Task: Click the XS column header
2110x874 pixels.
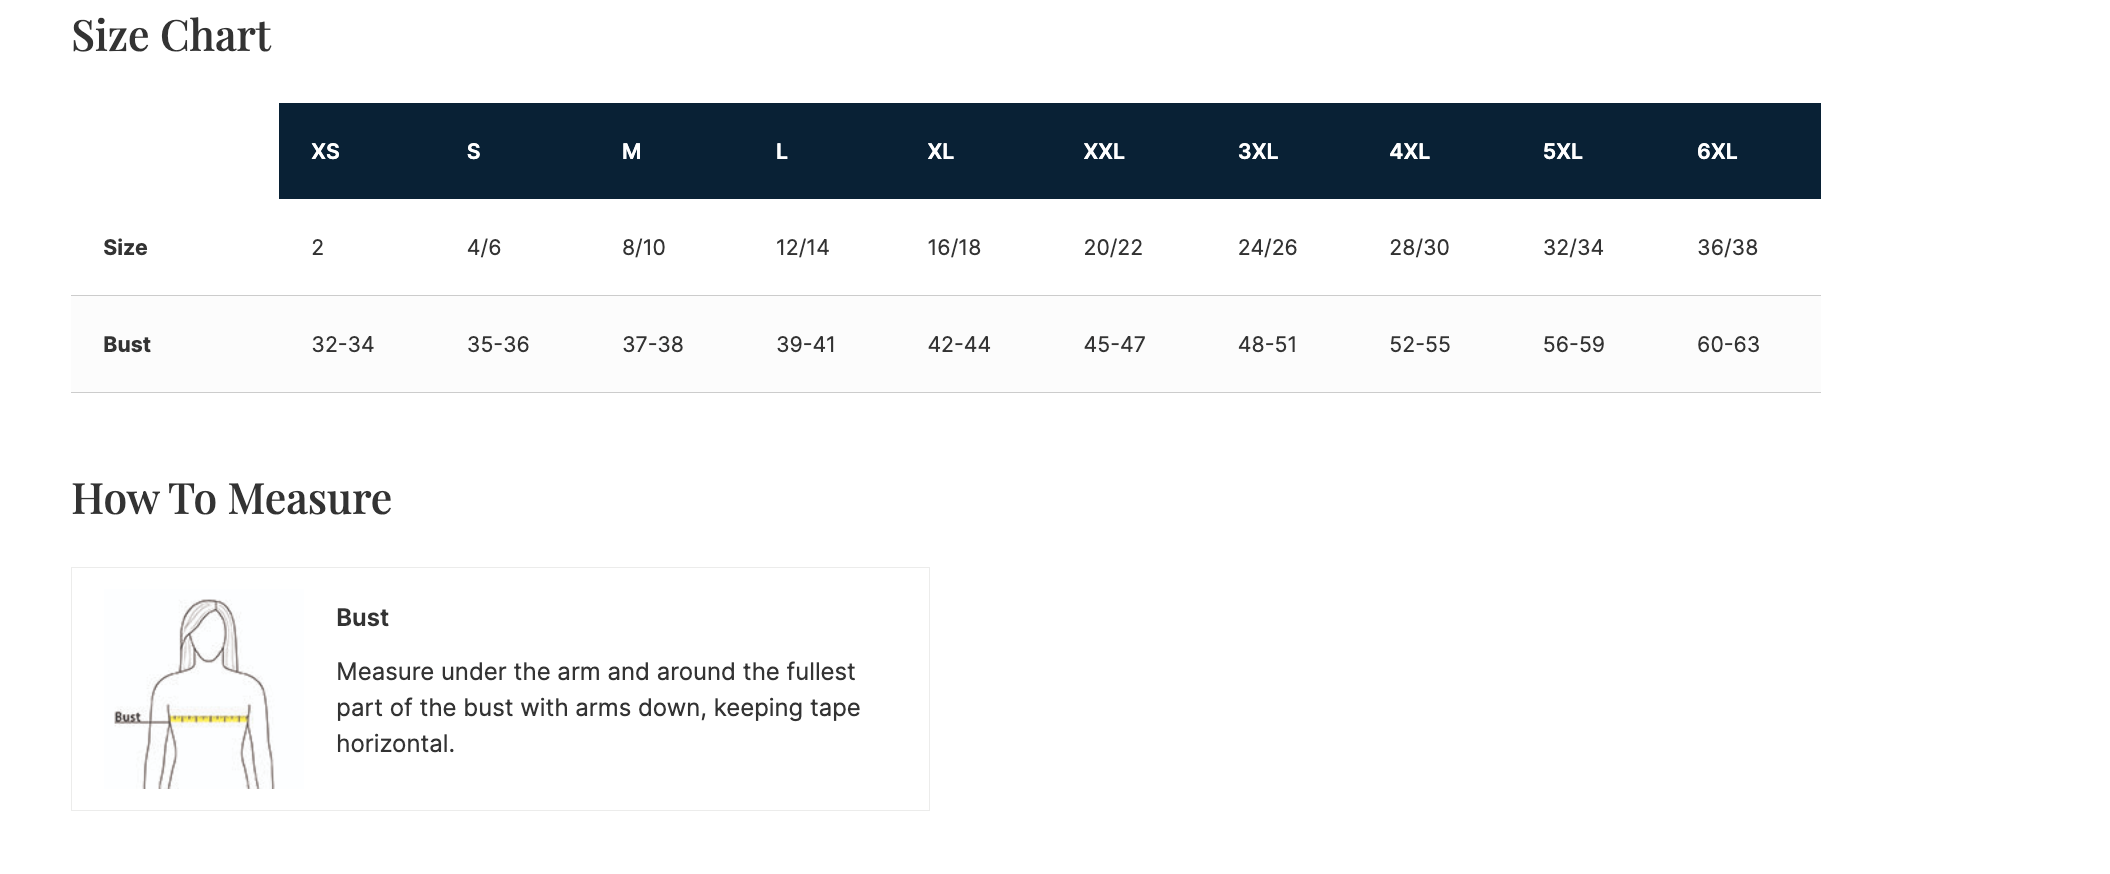Action: (325, 151)
